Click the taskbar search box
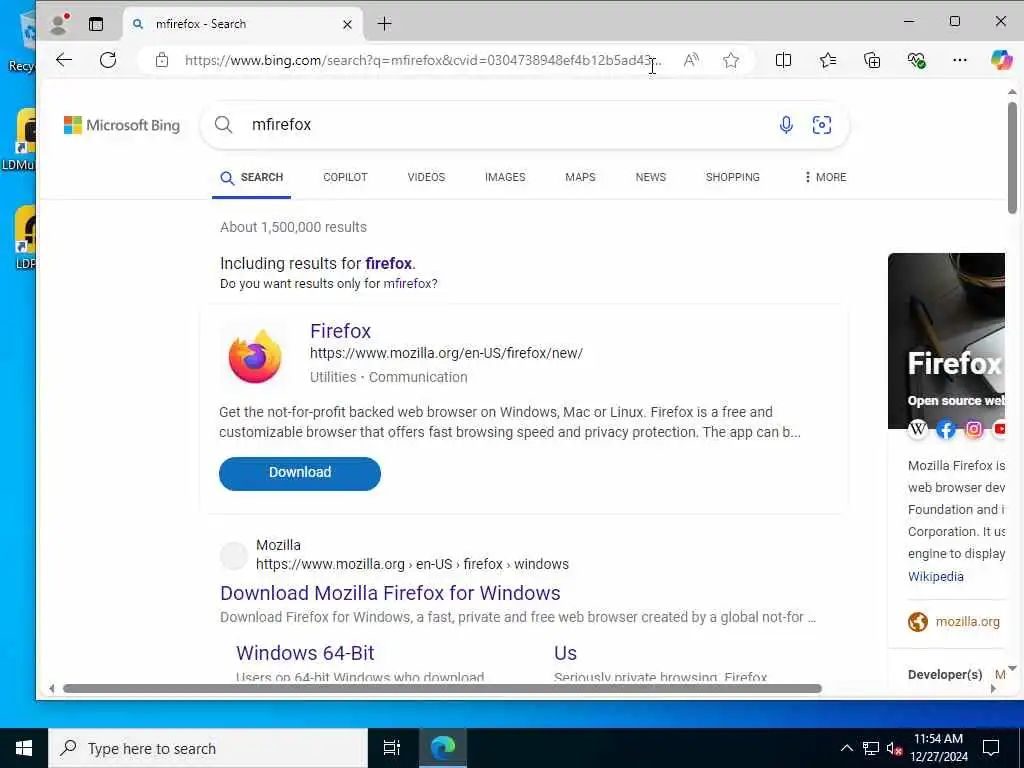 [x=208, y=748]
